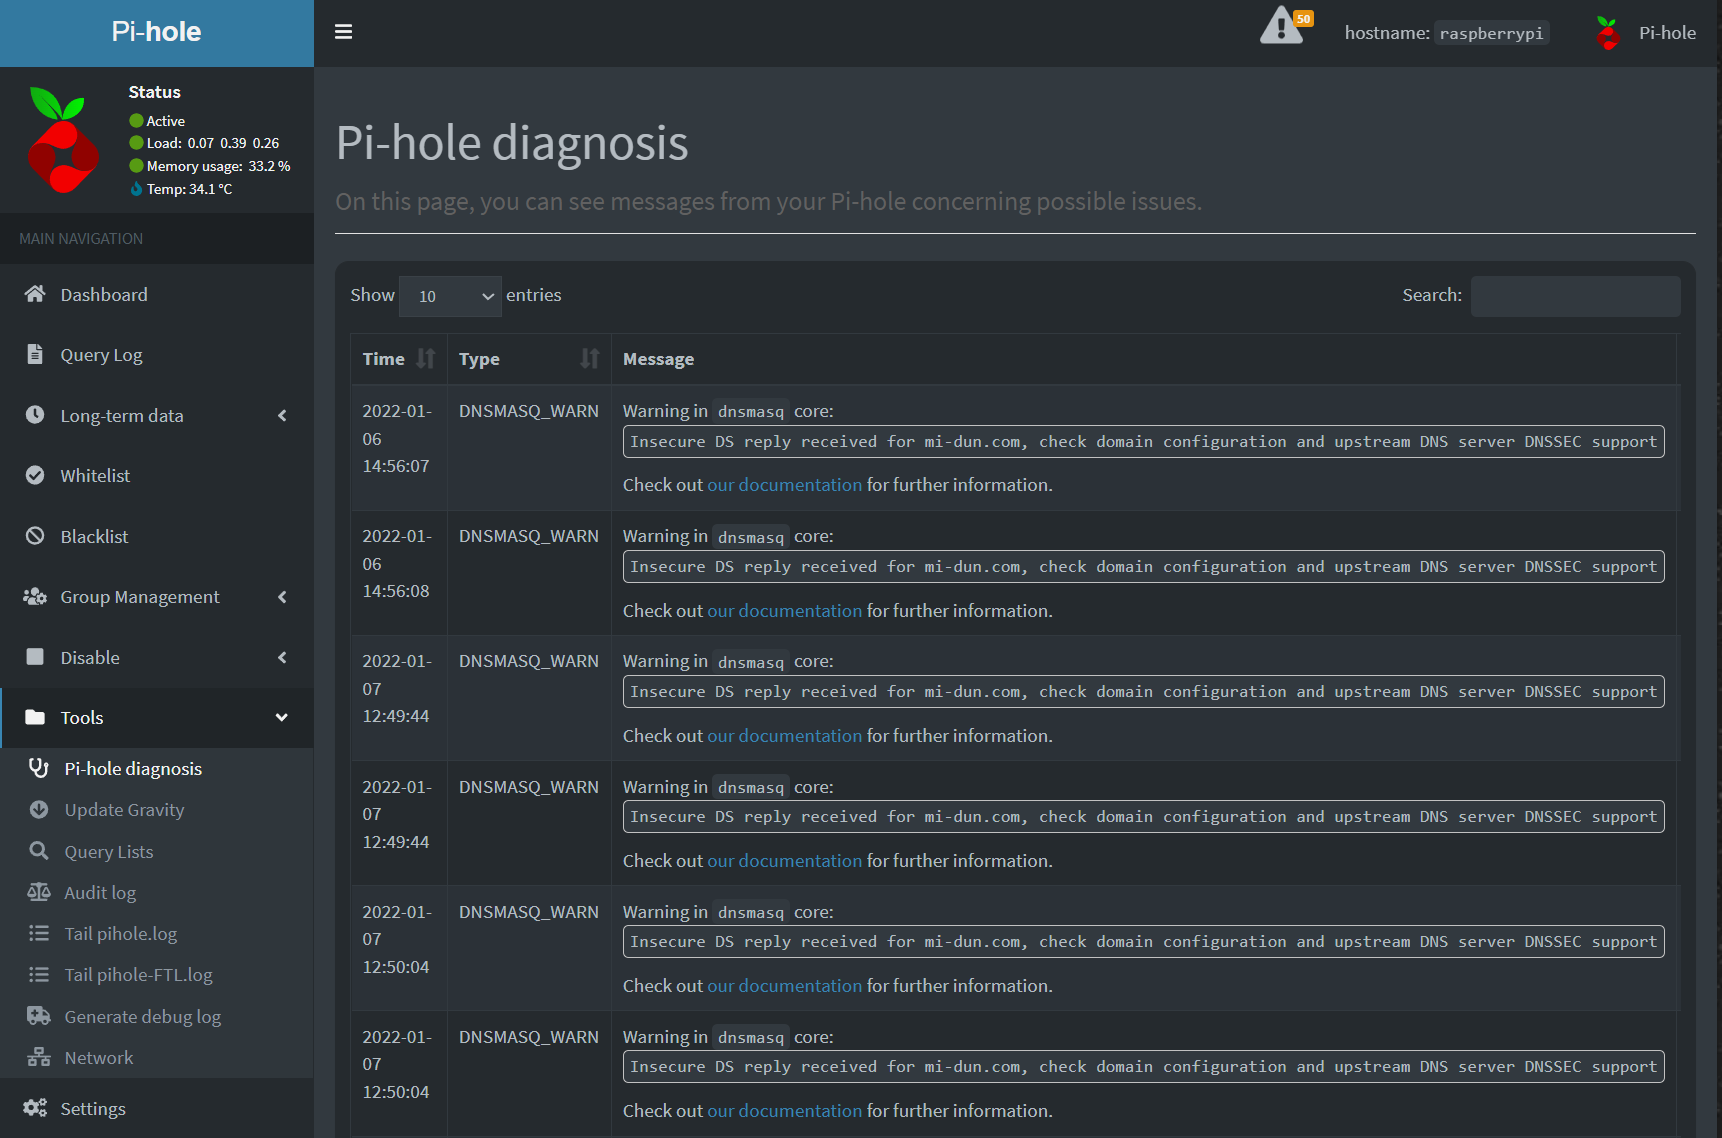Click the large Pi-hole logo in status panel
Image resolution: width=1722 pixels, height=1138 pixels.
pos(62,140)
